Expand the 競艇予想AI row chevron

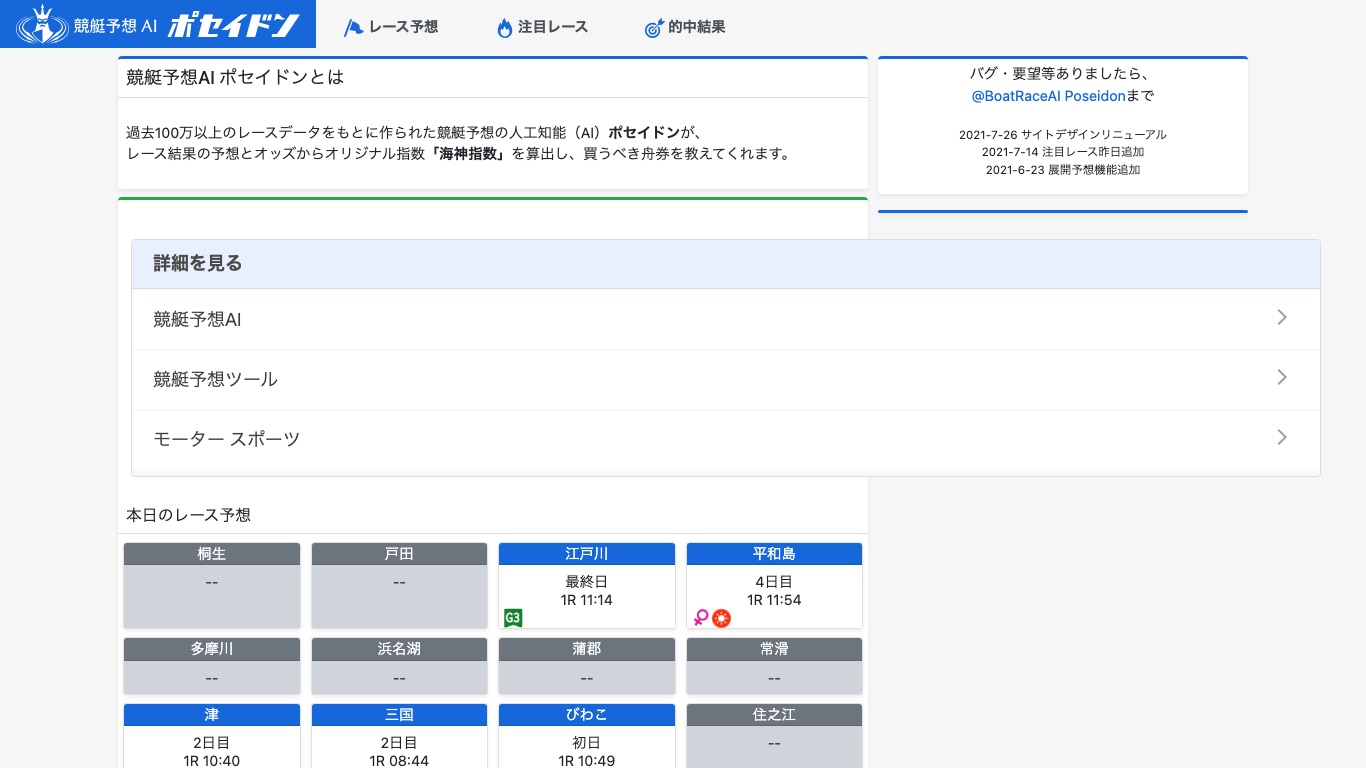coord(1282,317)
